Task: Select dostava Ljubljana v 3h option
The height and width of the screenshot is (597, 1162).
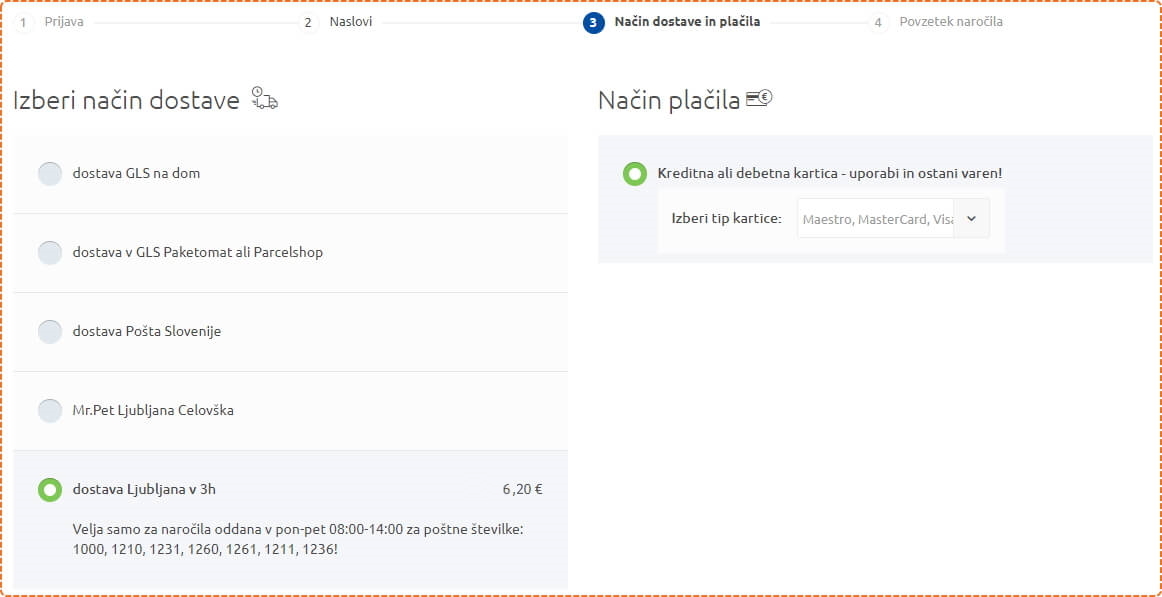Action: click(x=50, y=490)
